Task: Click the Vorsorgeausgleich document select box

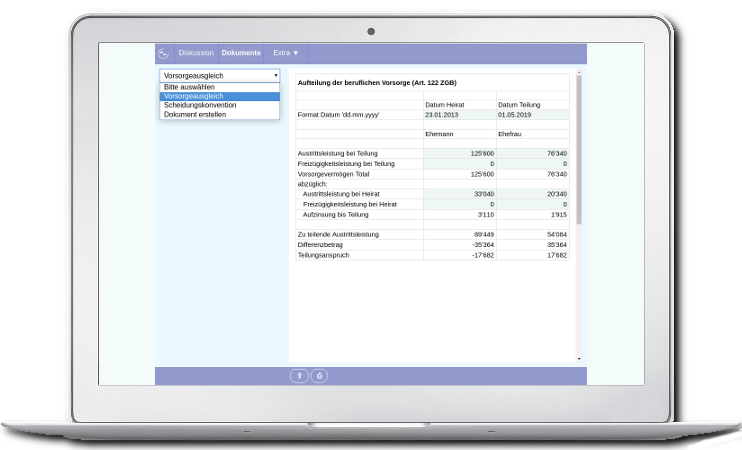Action: (219, 75)
